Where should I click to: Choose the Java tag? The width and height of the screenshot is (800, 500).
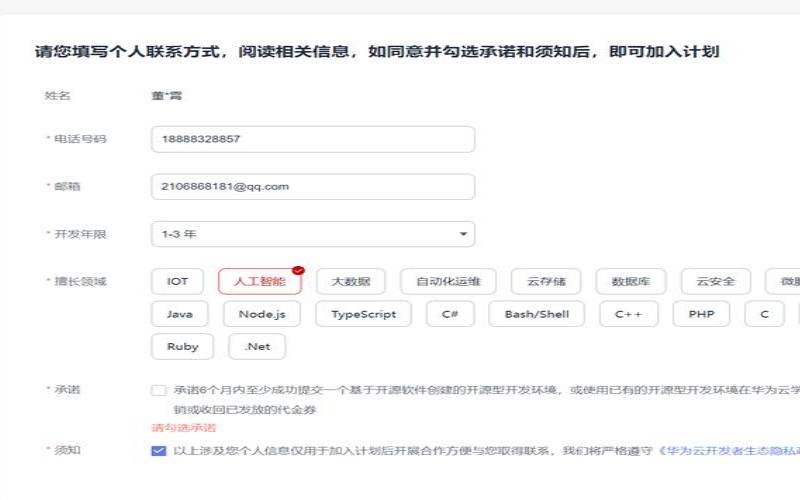180,314
